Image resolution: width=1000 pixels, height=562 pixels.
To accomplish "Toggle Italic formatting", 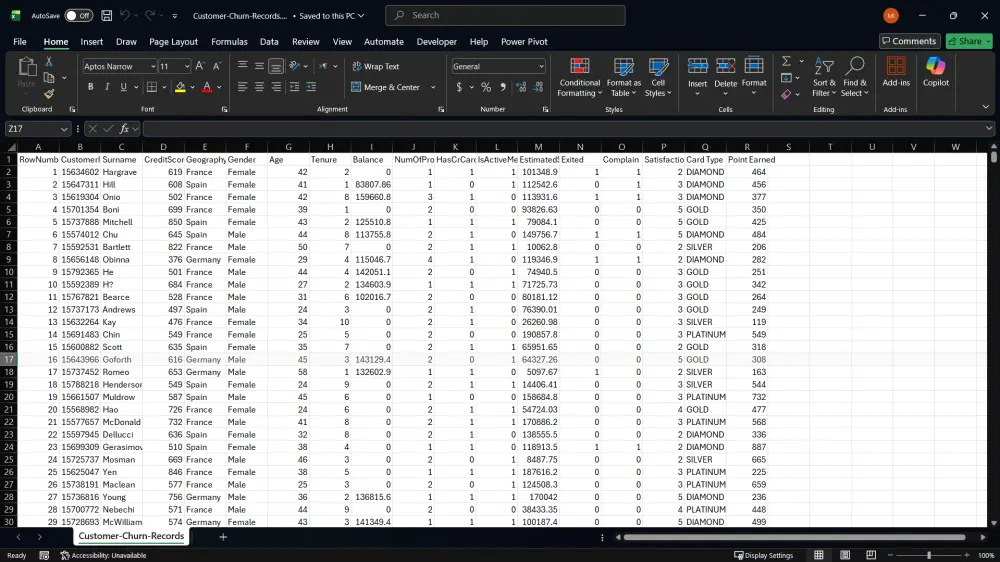I will point(107,87).
